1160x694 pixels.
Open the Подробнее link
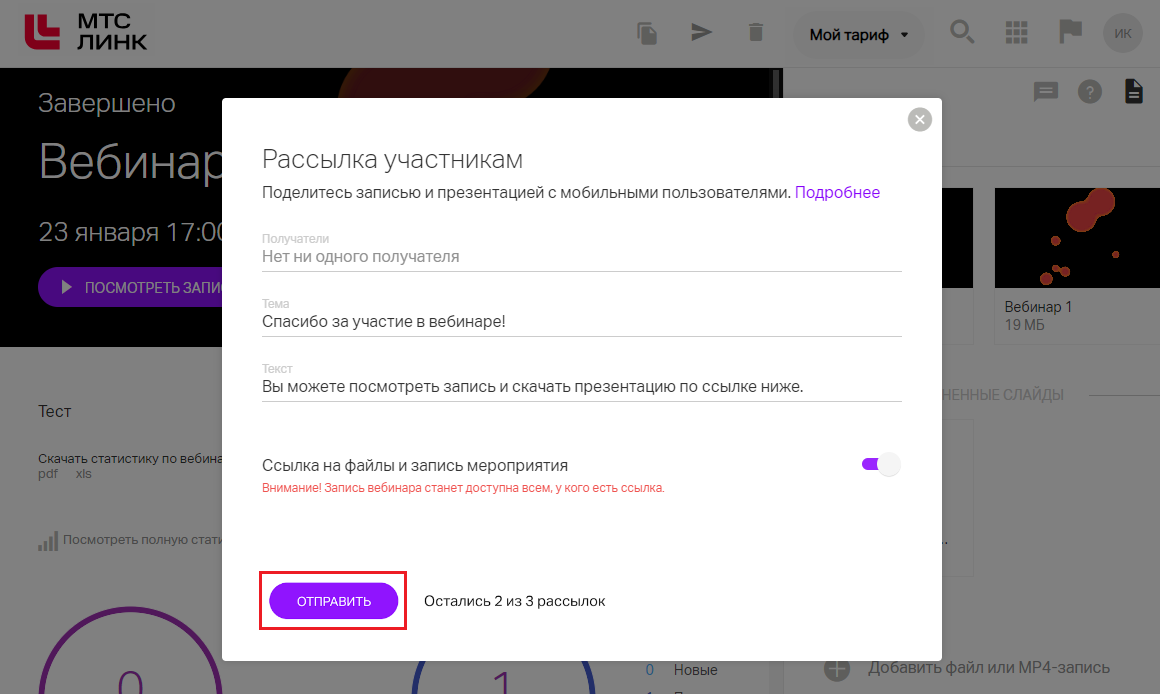[x=837, y=192]
